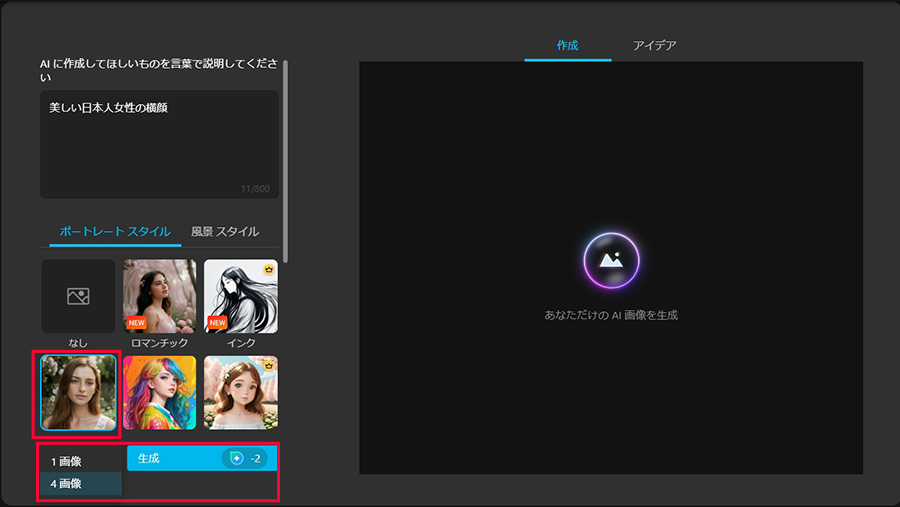Choose the インク portrait style
This screenshot has width=900, height=507.
coord(241,296)
